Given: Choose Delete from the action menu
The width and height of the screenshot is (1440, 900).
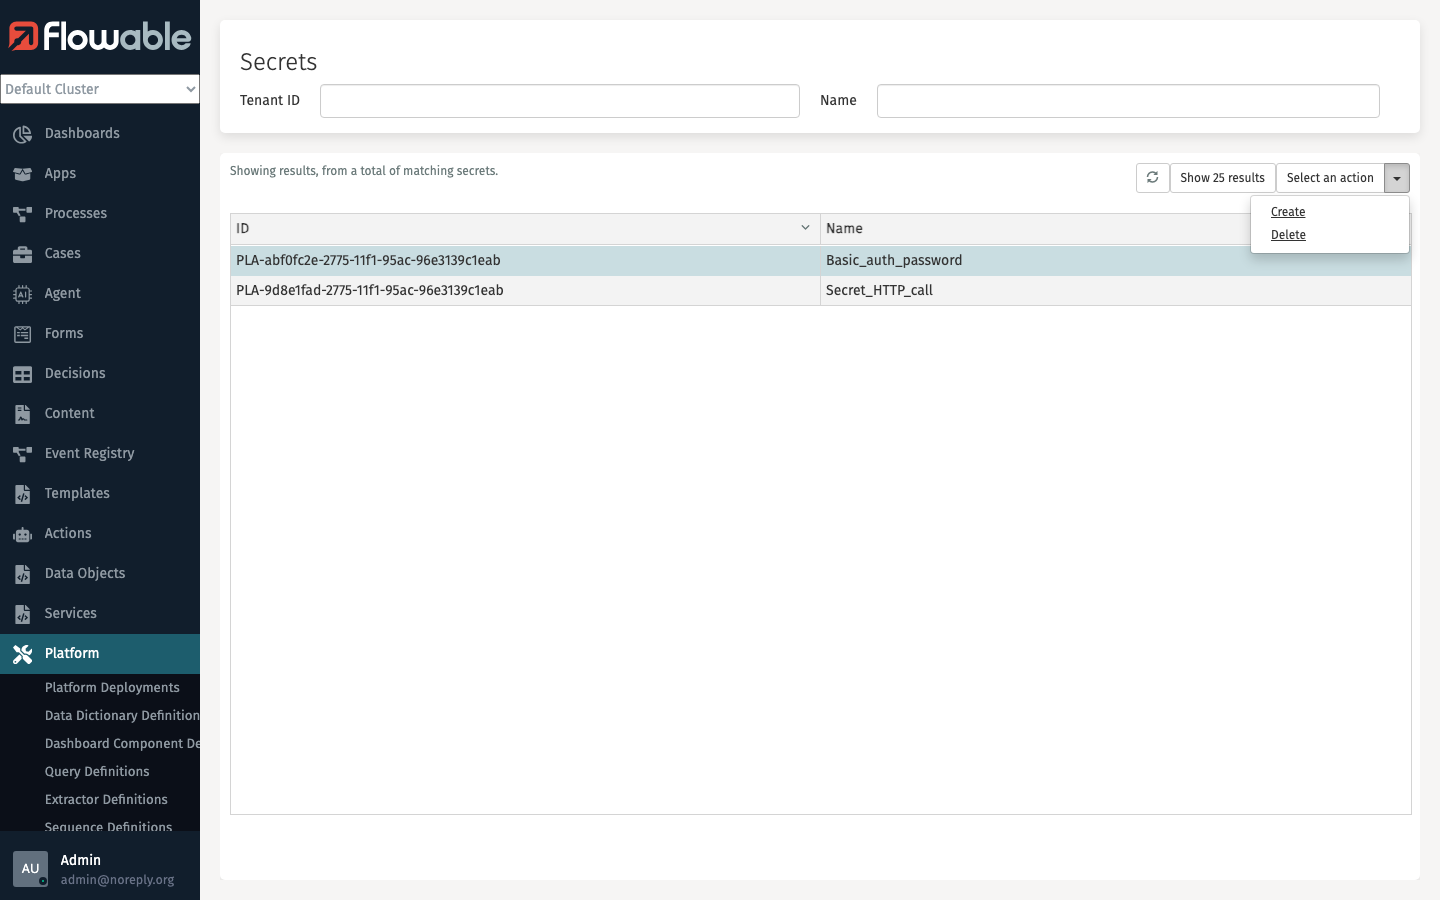Looking at the screenshot, I should tap(1288, 235).
